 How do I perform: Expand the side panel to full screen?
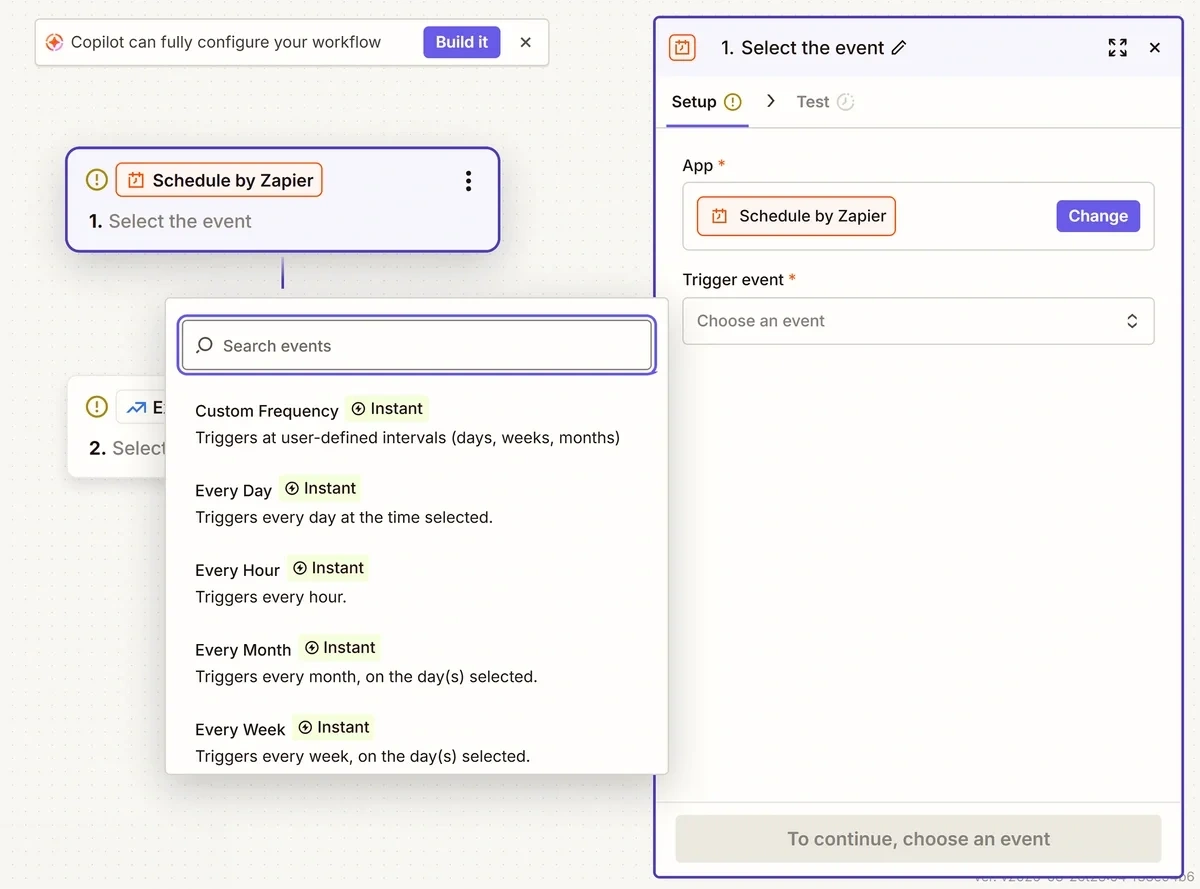click(x=1118, y=47)
